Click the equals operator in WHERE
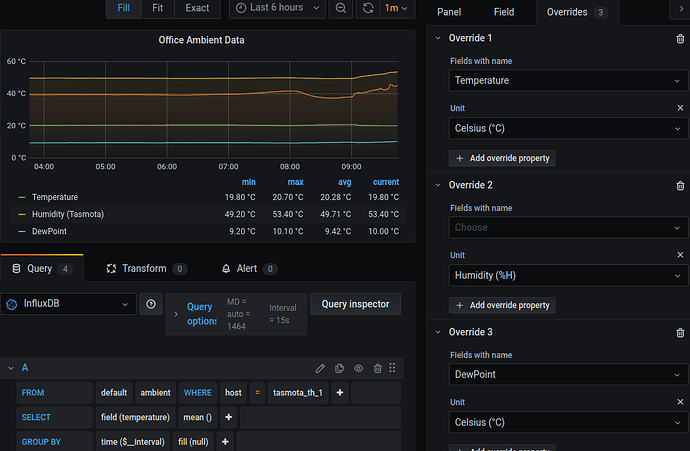690x451 pixels. (257, 393)
